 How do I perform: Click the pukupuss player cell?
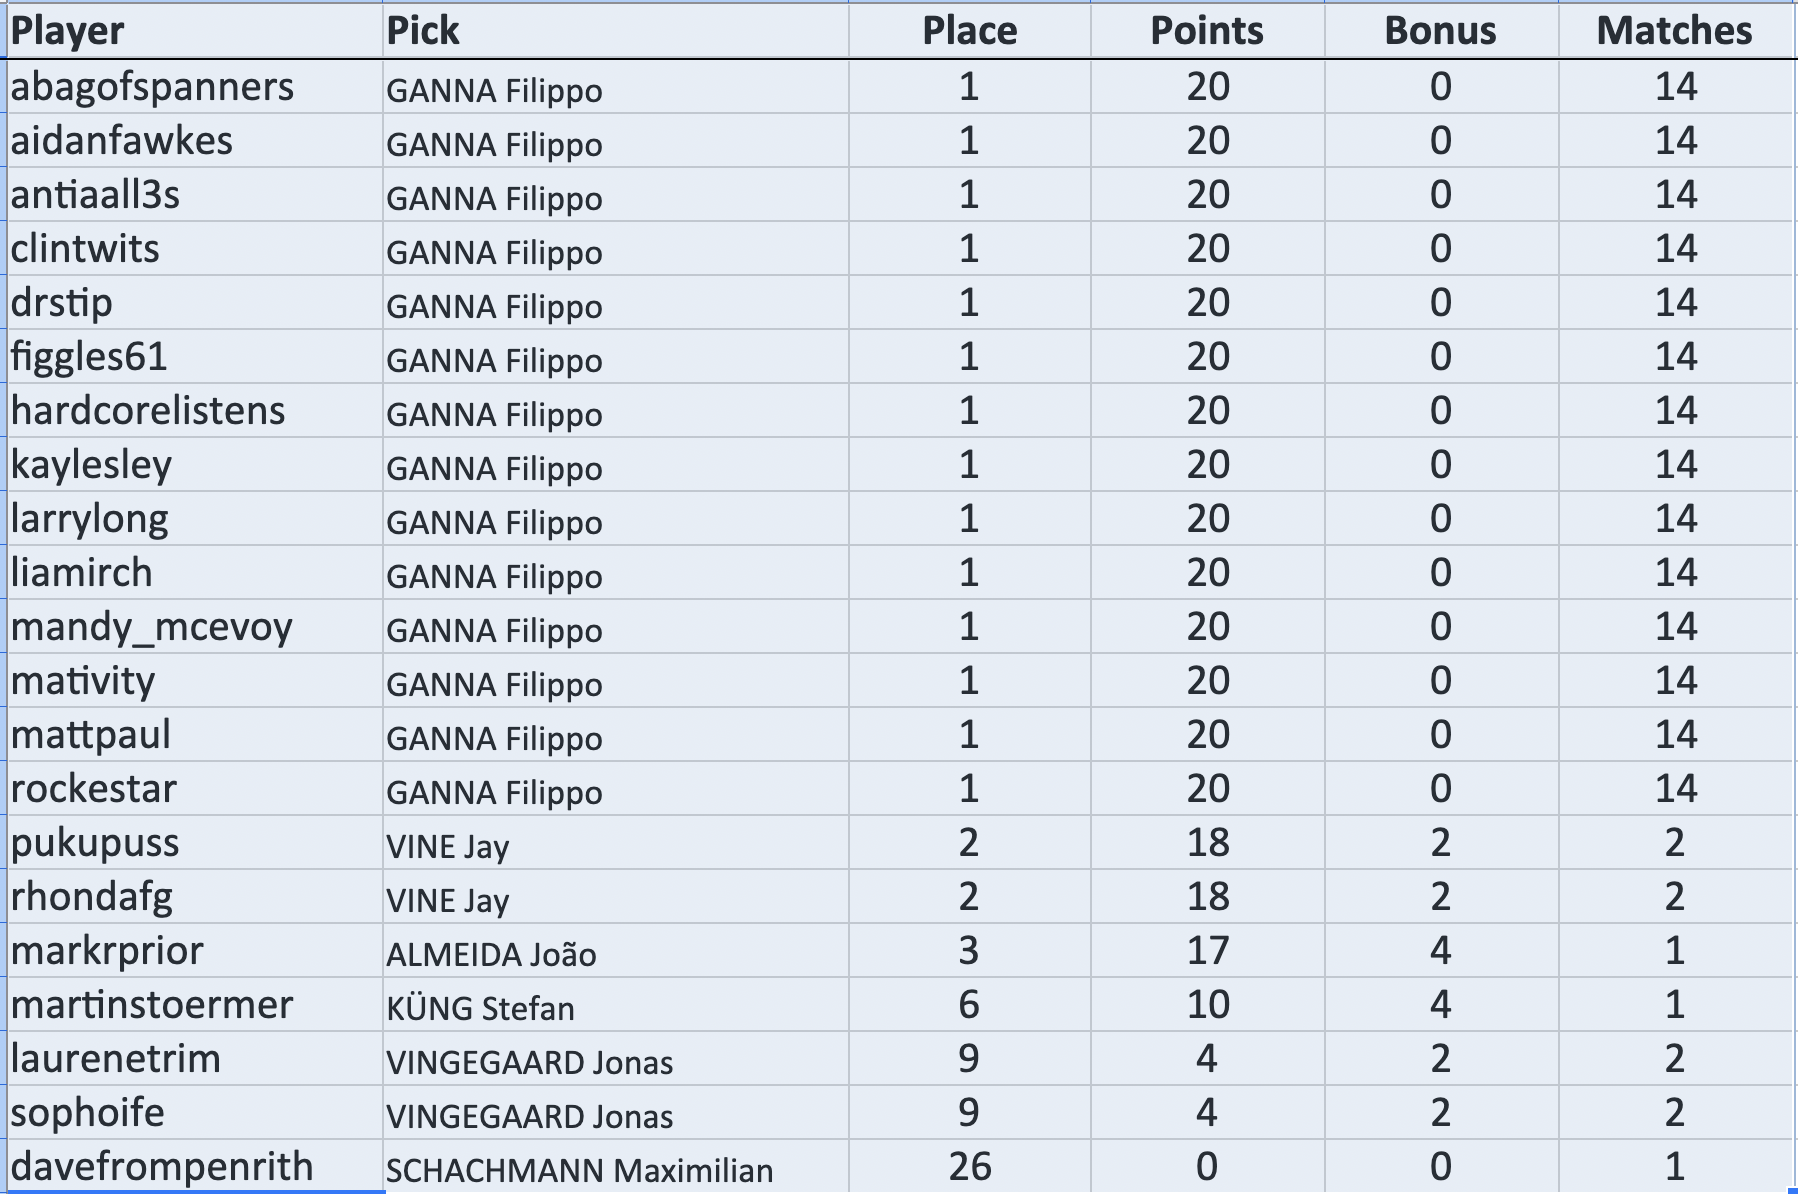95,843
